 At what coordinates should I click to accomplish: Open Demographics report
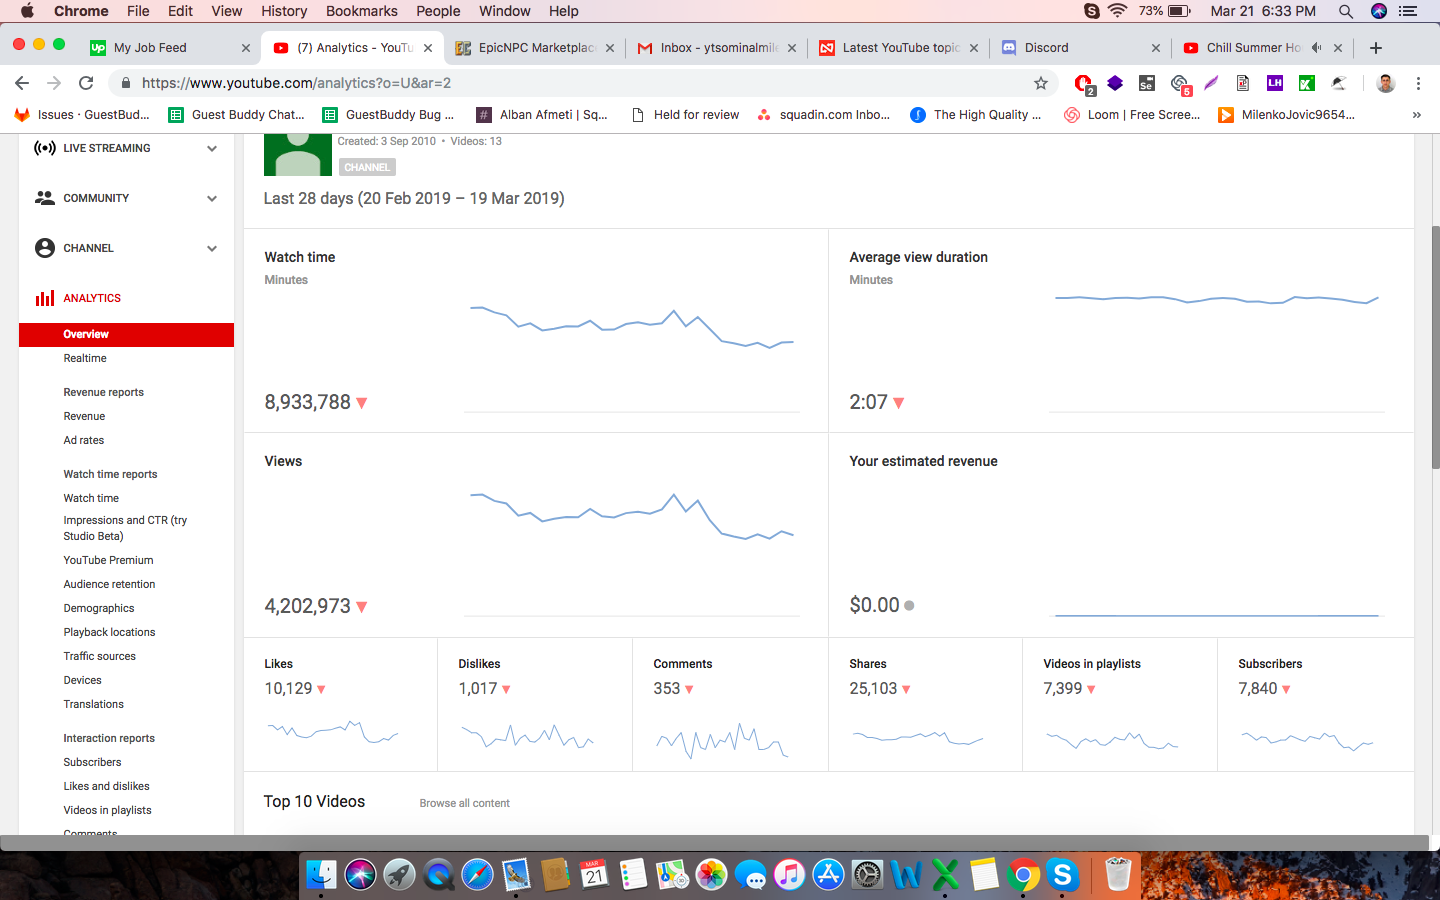(x=98, y=608)
